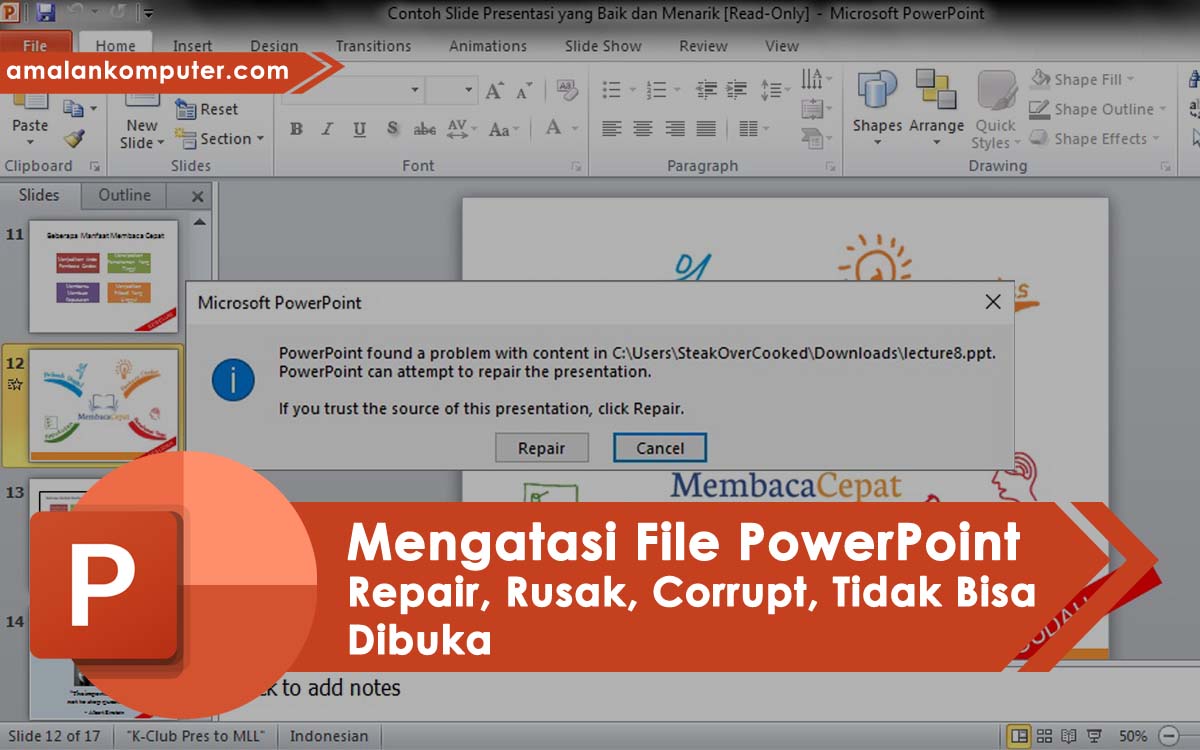Open the Review ribbon tab
This screenshot has height=750, width=1200.
pos(703,46)
